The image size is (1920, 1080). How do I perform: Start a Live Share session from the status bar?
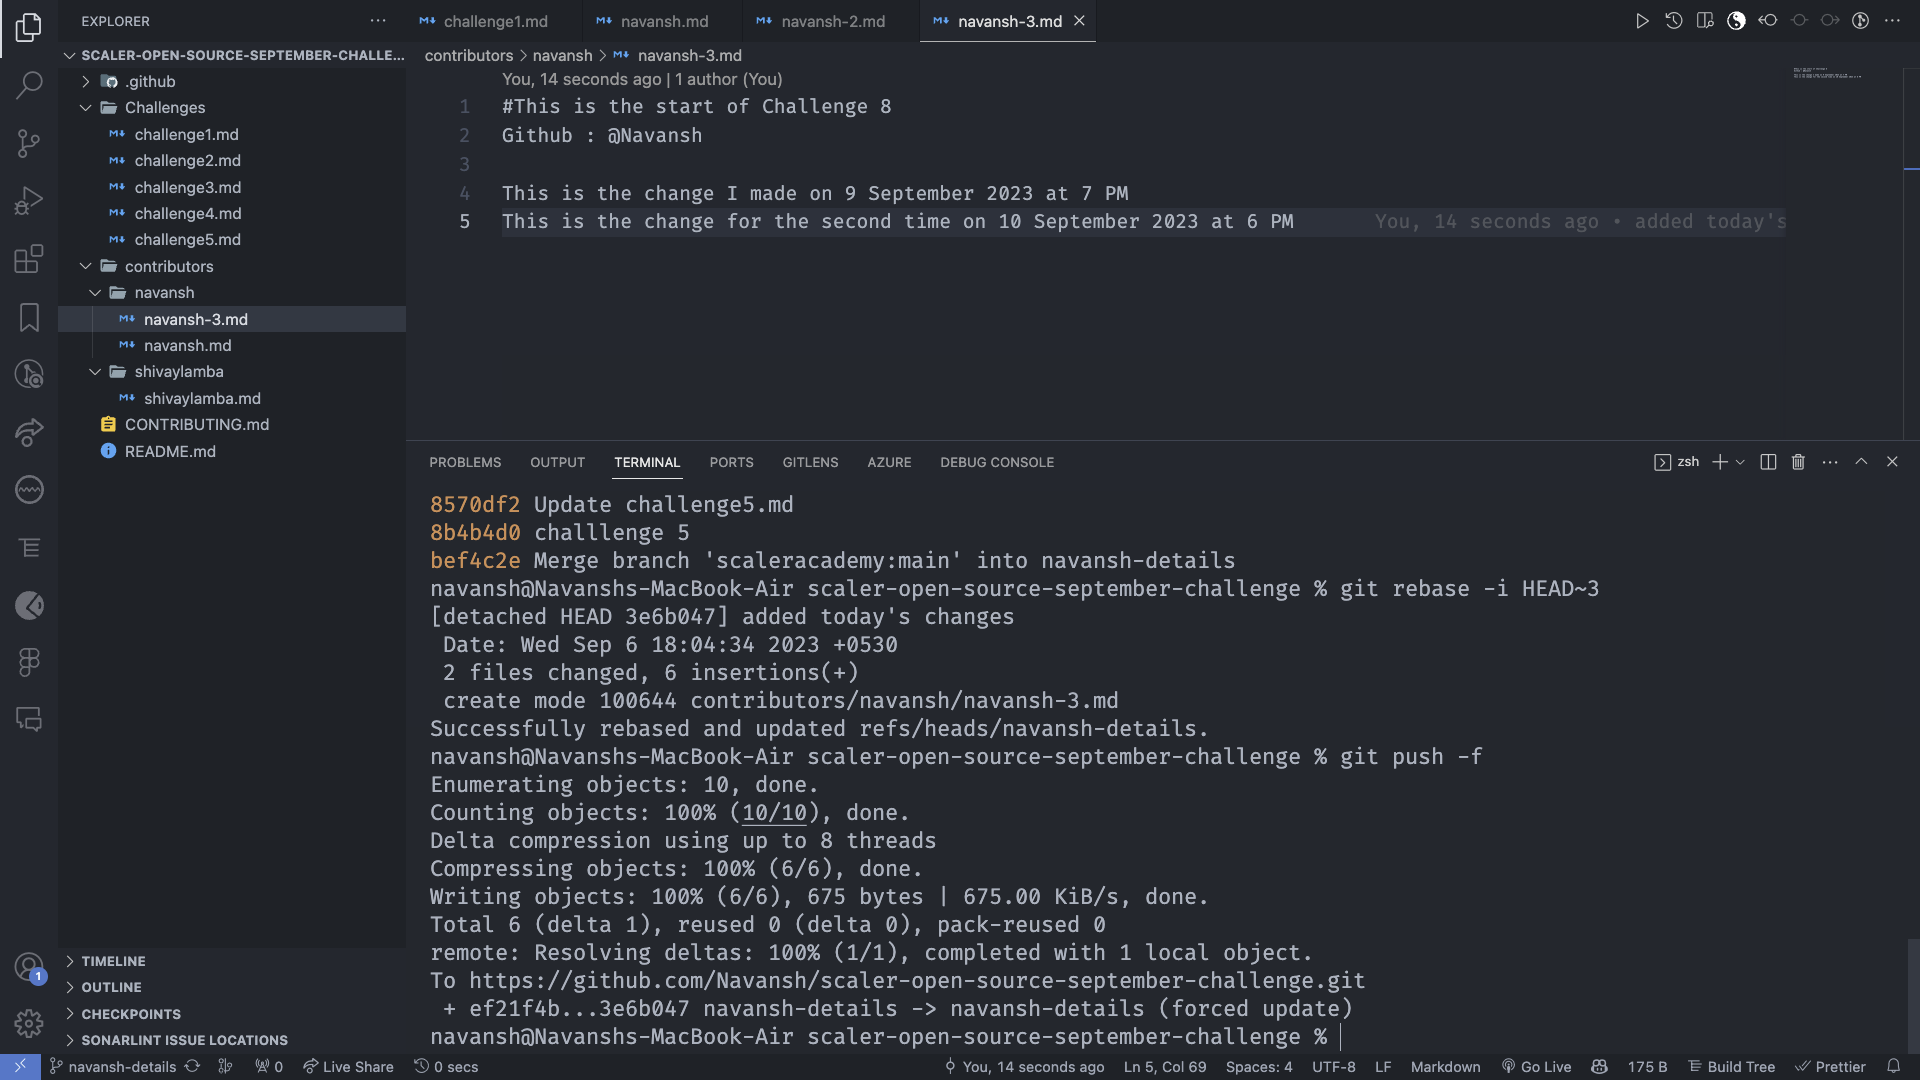coord(348,1067)
